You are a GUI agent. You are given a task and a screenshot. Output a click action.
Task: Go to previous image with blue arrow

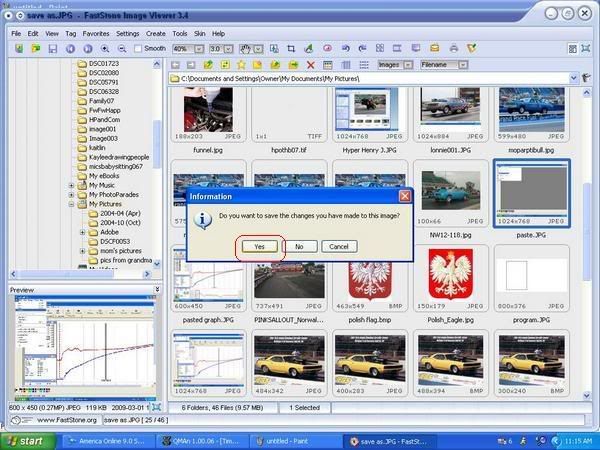coord(70,49)
